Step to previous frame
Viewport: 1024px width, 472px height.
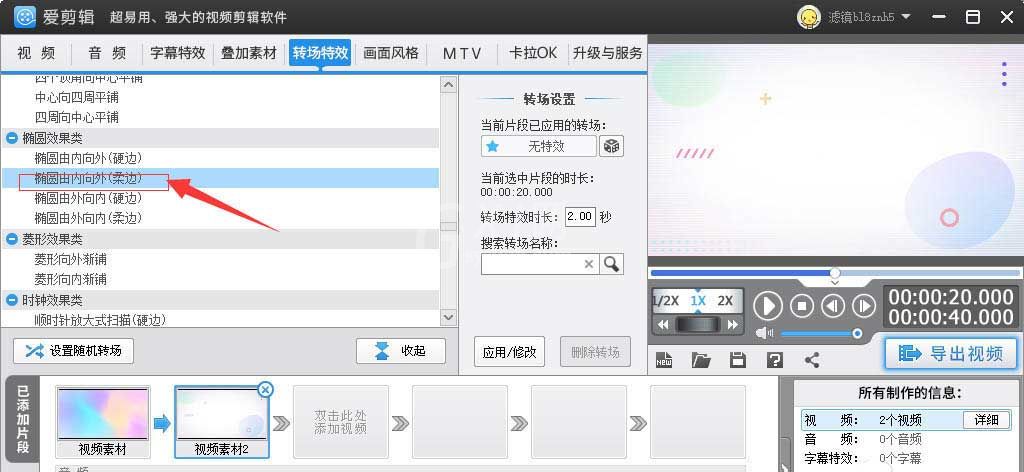pyautogui.click(x=833, y=306)
